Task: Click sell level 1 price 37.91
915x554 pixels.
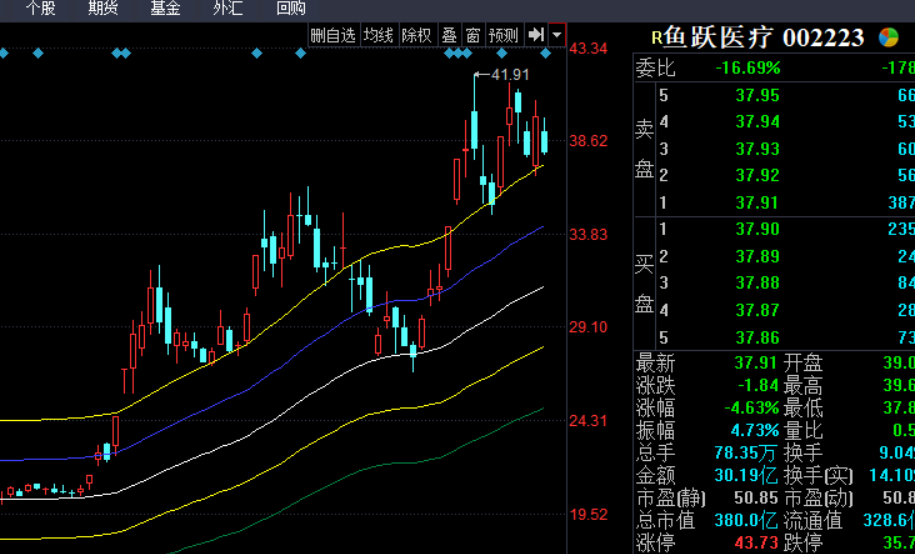Action: click(757, 203)
